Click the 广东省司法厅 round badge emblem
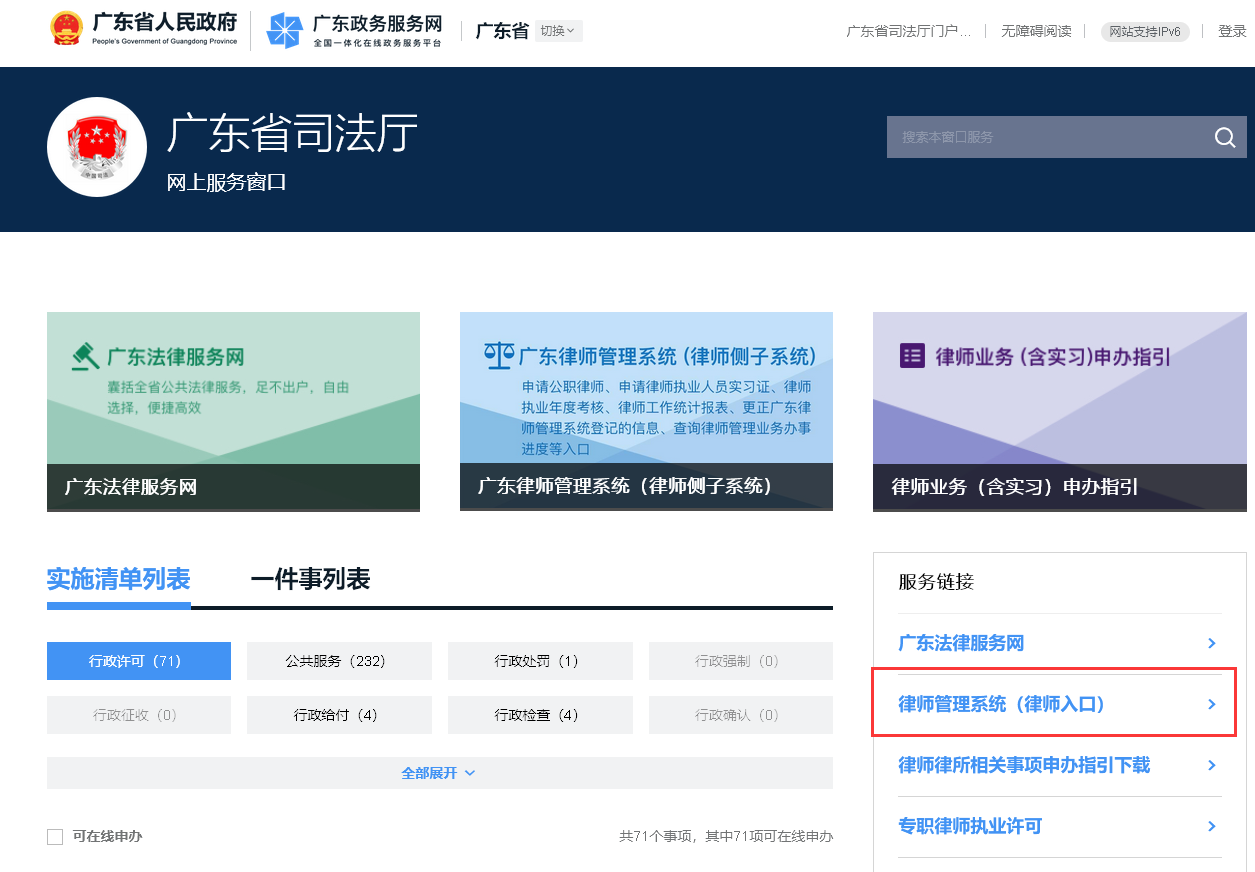The height and width of the screenshot is (872, 1255). pyautogui.click(x=96, y=146)
